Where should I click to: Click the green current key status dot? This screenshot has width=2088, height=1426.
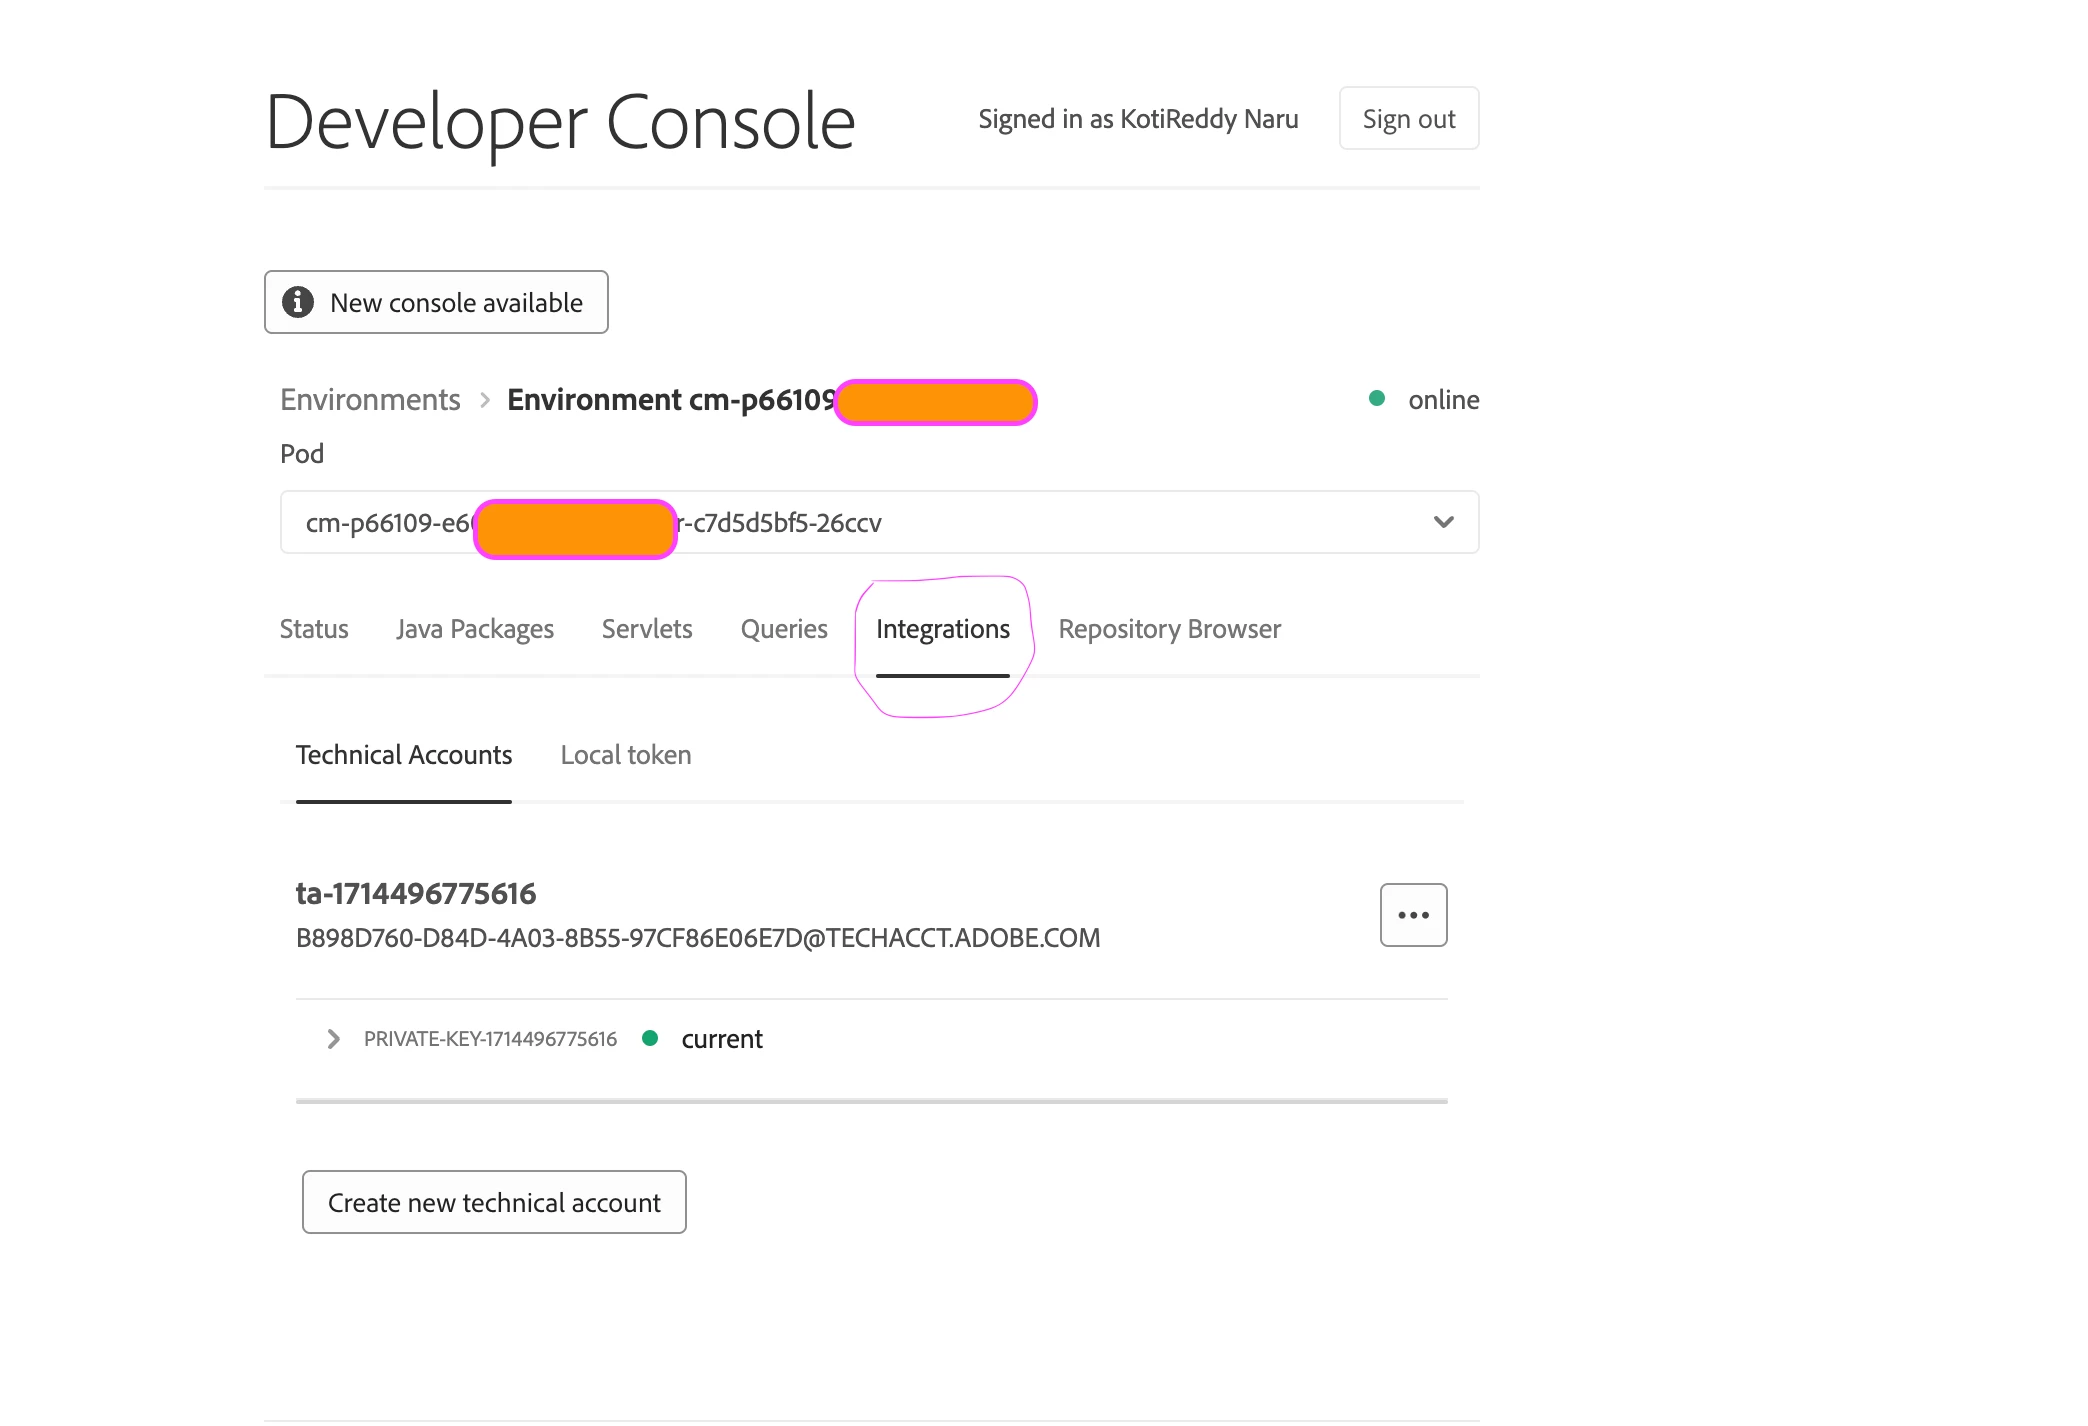click(x=650, y=1039)
